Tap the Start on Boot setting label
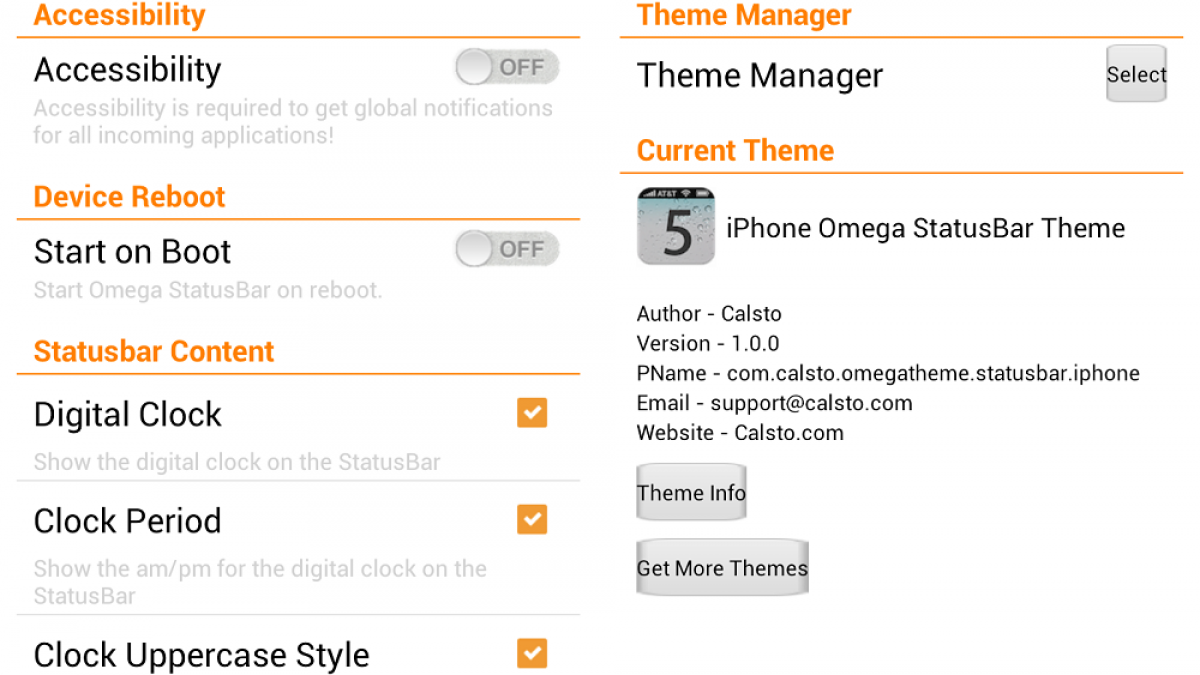1200x675 pixels. pos(133,252)
